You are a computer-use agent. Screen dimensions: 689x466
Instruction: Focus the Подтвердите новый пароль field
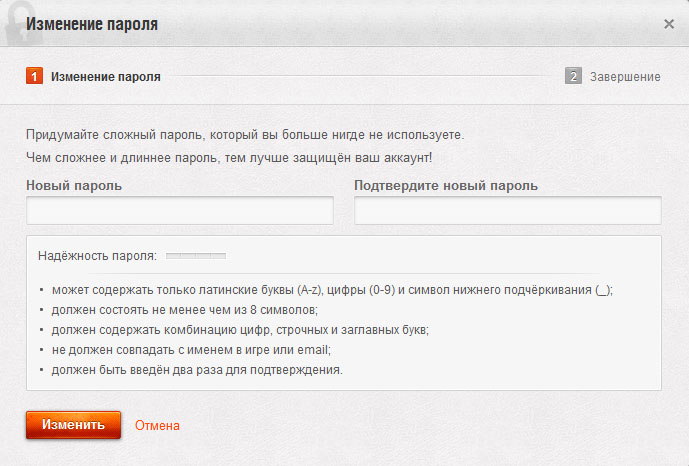click(508, 210)
